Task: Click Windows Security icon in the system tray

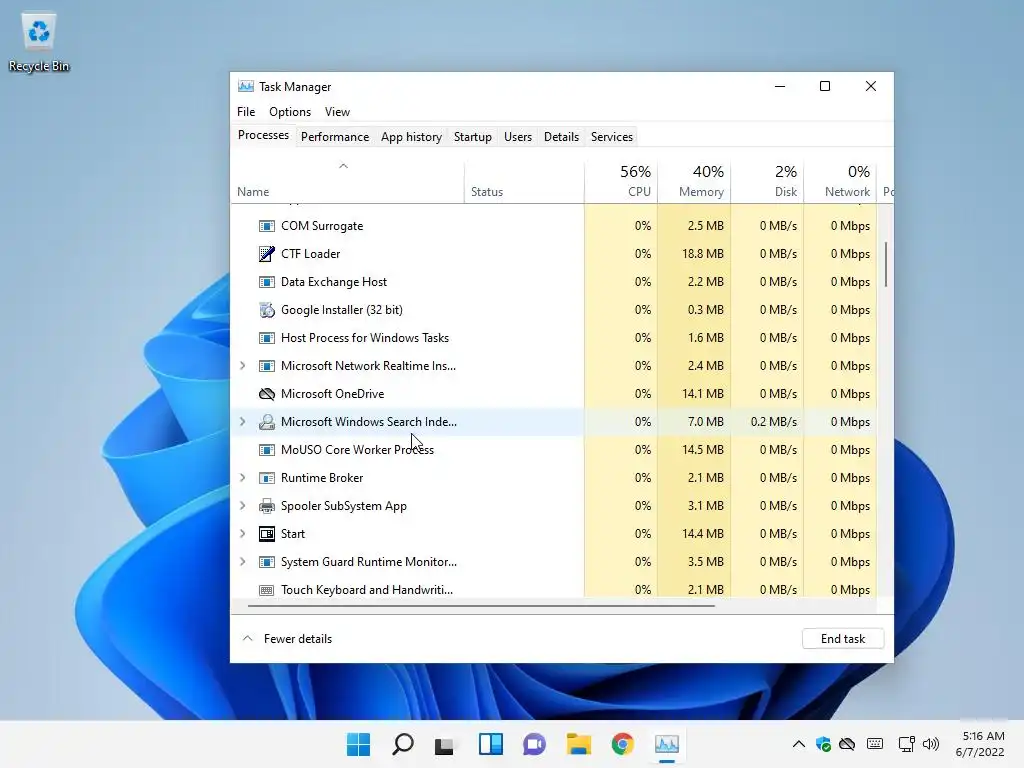Action: tap(823, 744)
